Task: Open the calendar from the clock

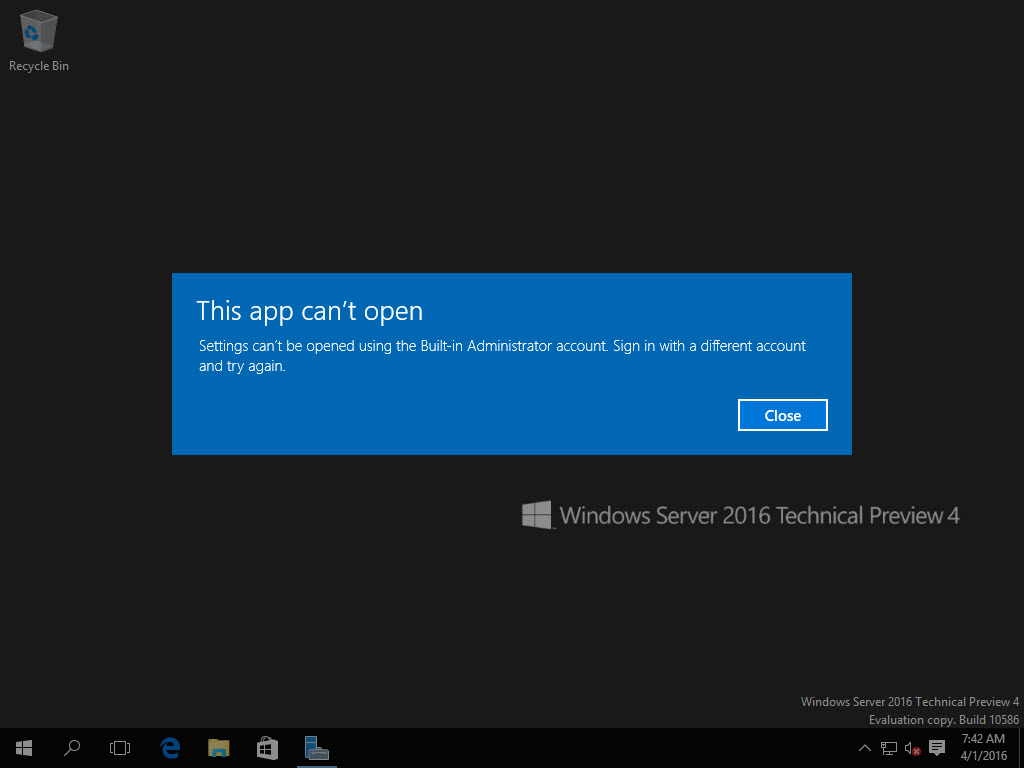Action: point(981,747)
